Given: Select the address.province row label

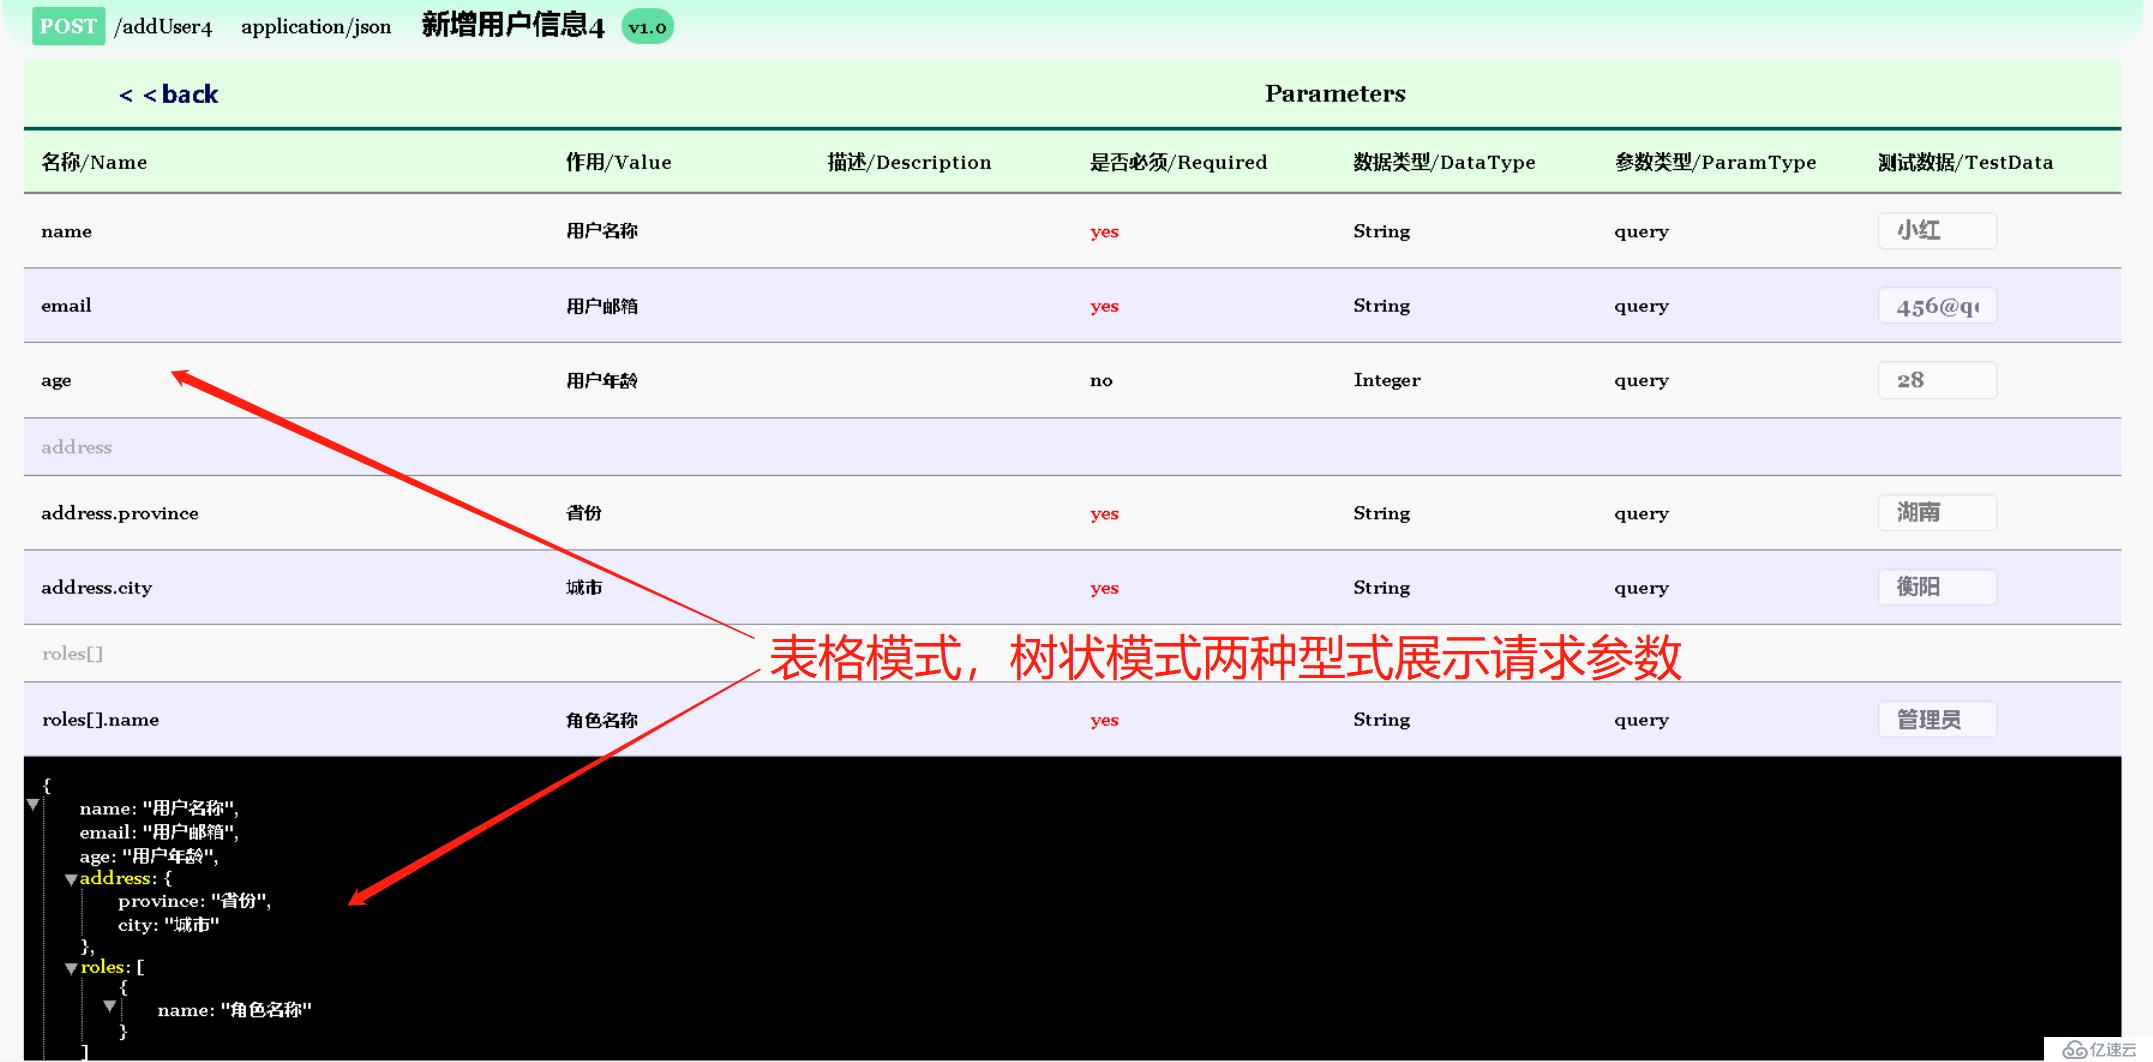Looking at the screenshot, I should click(x=120, y=513).
